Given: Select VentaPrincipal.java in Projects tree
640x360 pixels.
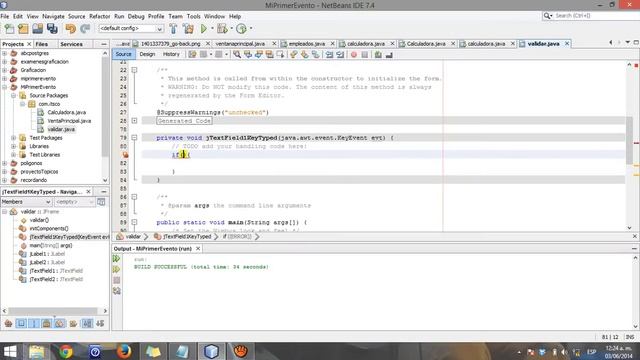Looking at the screenshot, I should (x=69, y=121).
